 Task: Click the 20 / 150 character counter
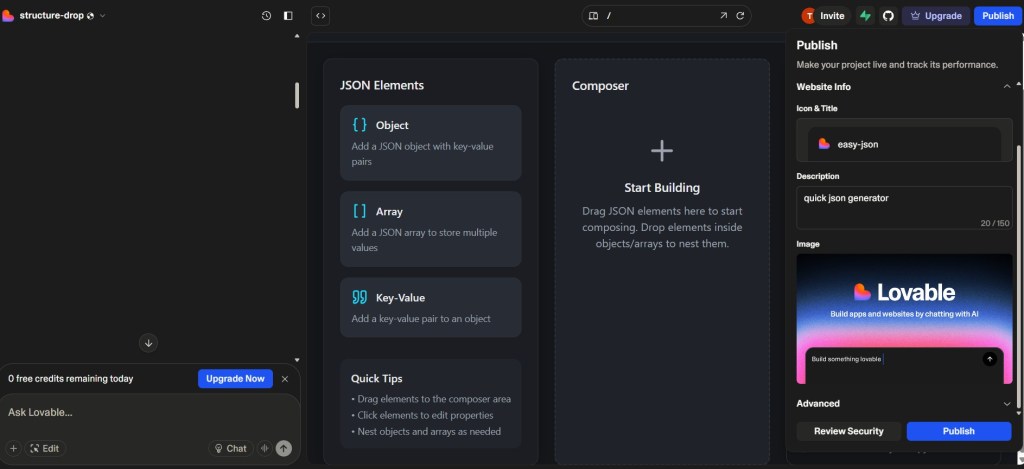[x=995, y=223]
